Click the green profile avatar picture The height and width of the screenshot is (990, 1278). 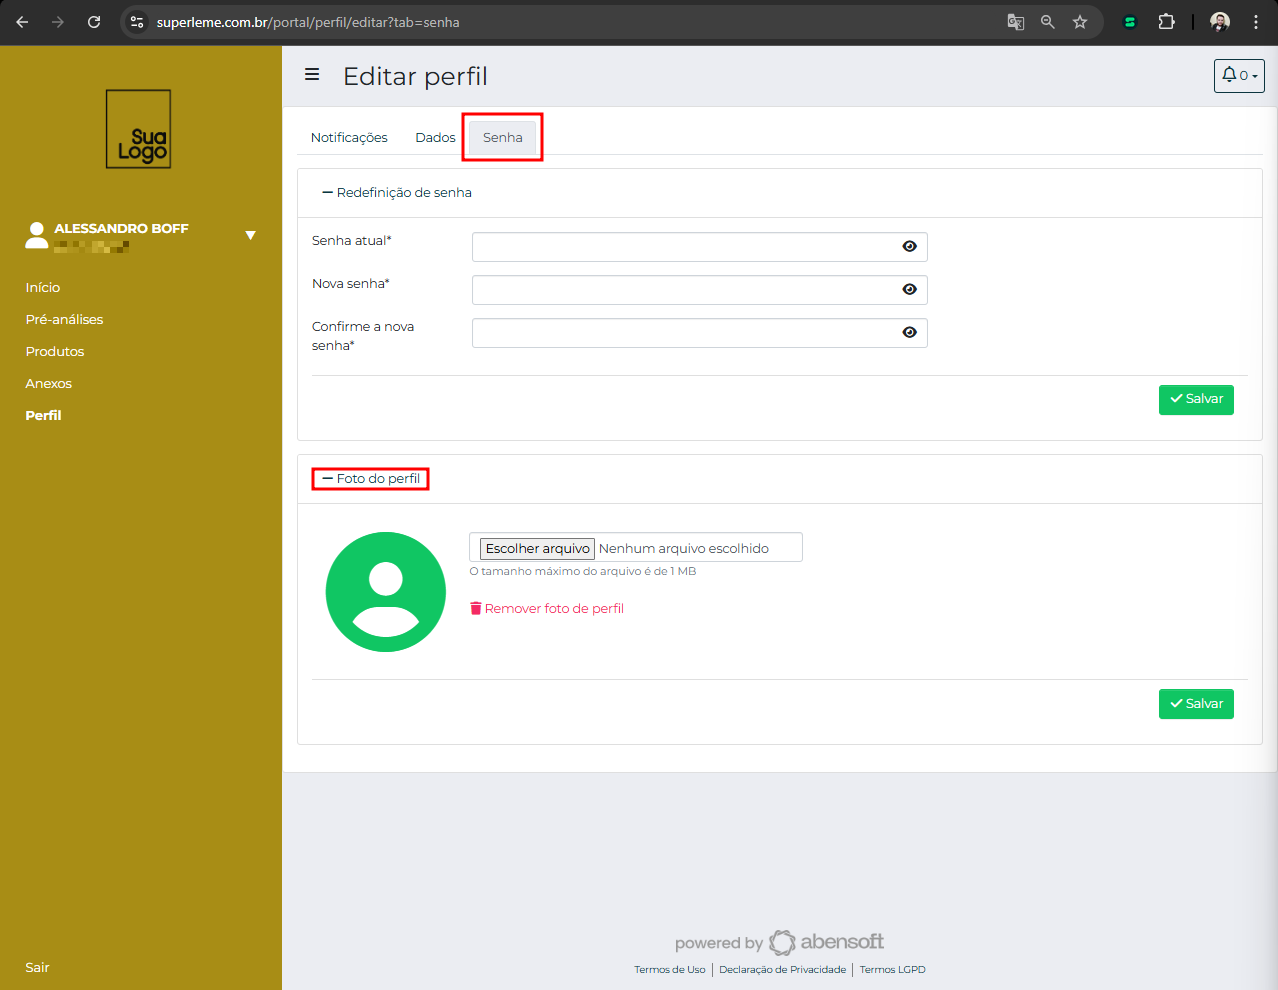385,592
